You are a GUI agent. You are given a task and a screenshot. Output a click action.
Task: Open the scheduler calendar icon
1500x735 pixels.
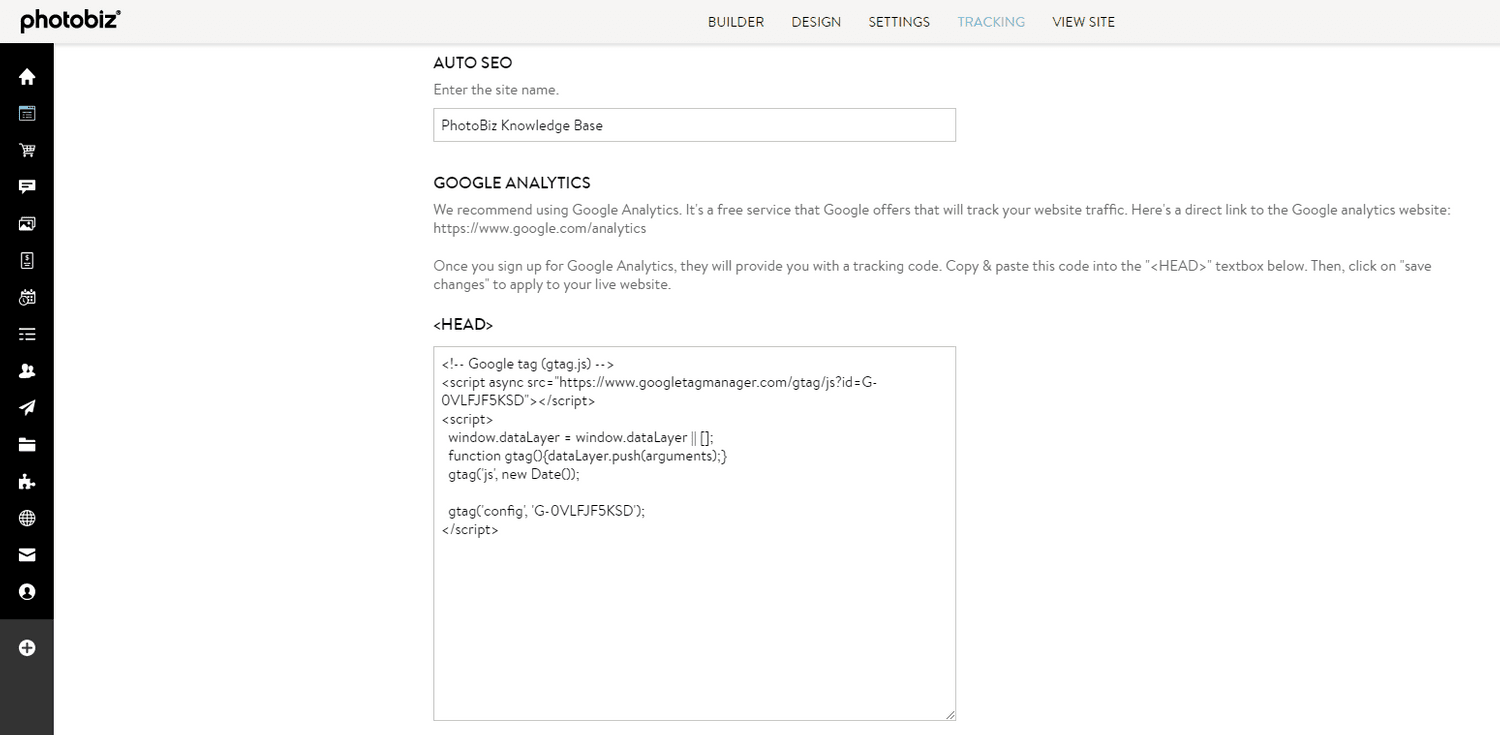pos(26,297)
